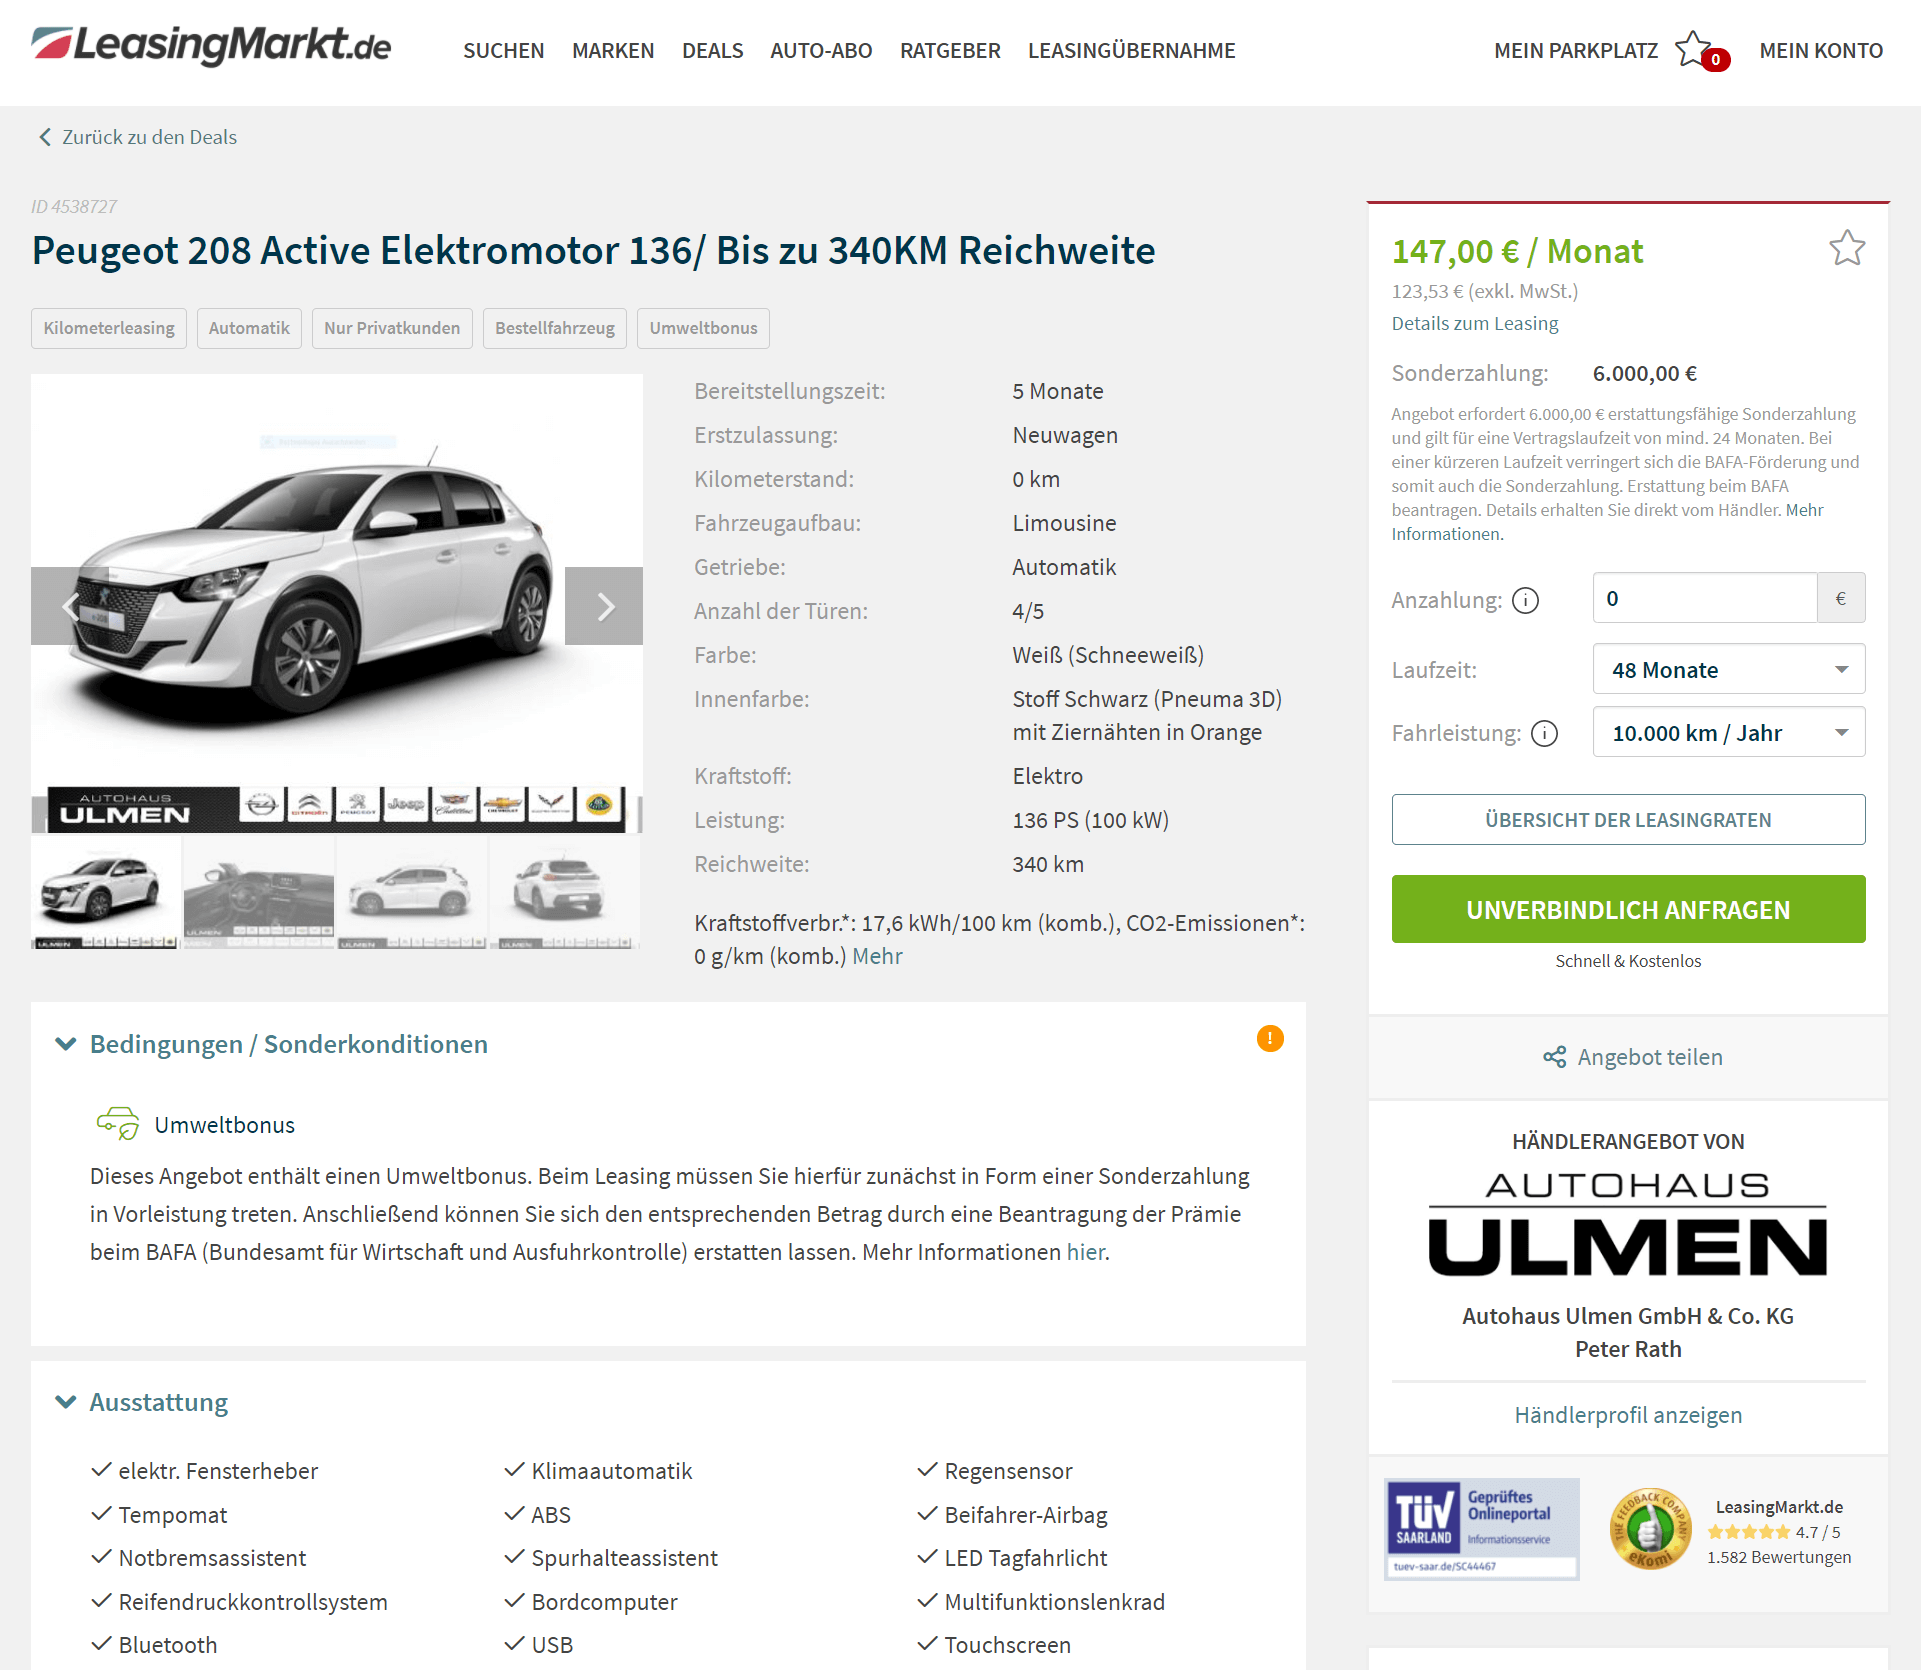Save offer with the favorite star icon
Viewport: 1921px width, 1670px height.
tap(1846, 248)
